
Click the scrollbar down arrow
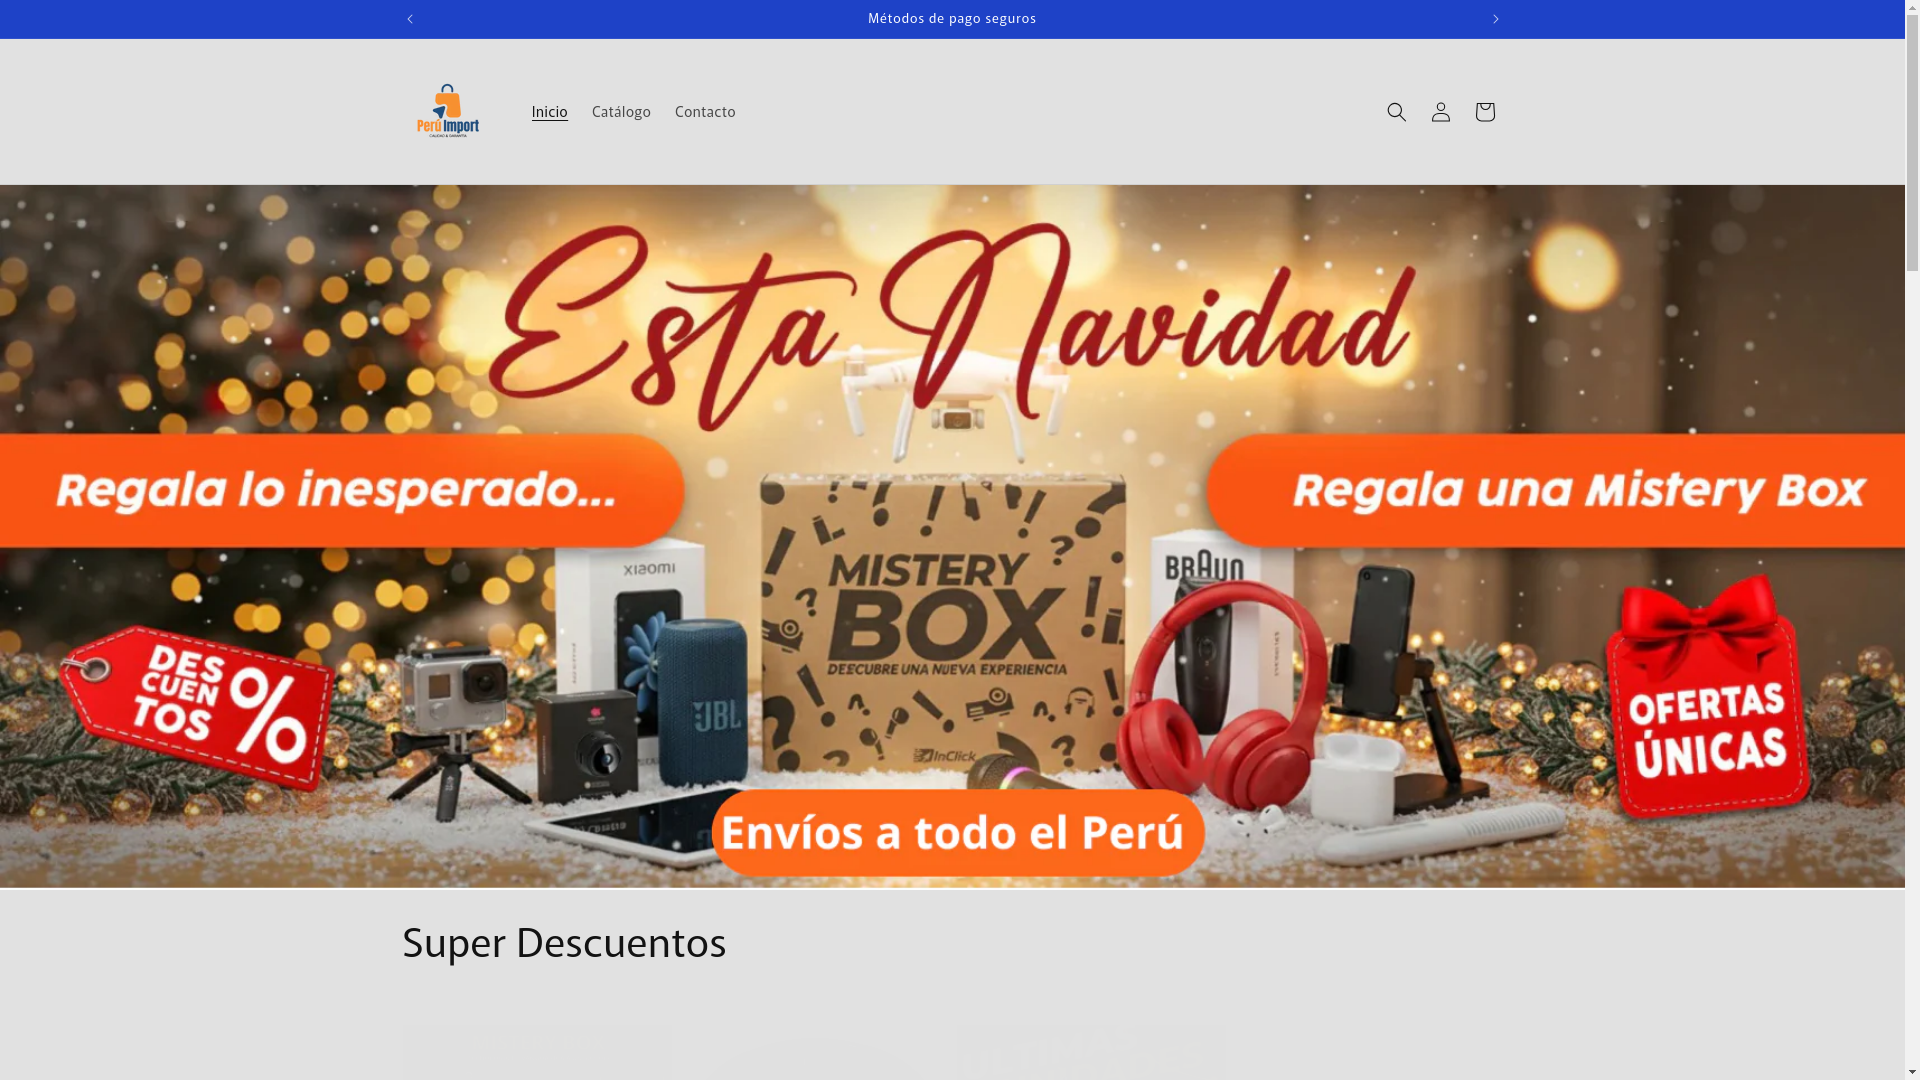click(x=1912, y=1073)
